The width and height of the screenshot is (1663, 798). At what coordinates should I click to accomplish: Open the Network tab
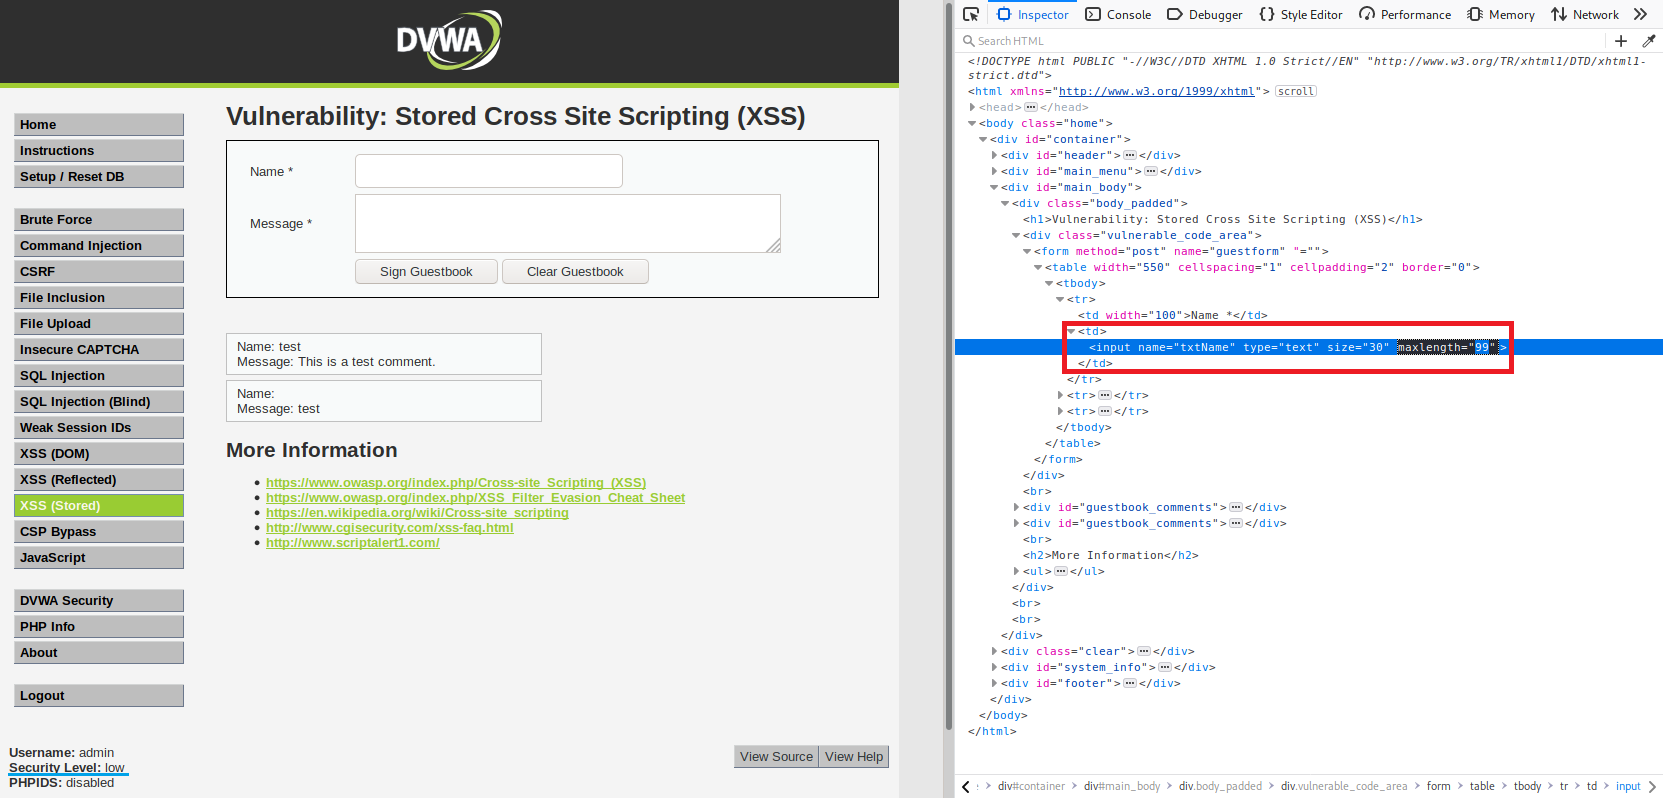(x=1585, y=14)
